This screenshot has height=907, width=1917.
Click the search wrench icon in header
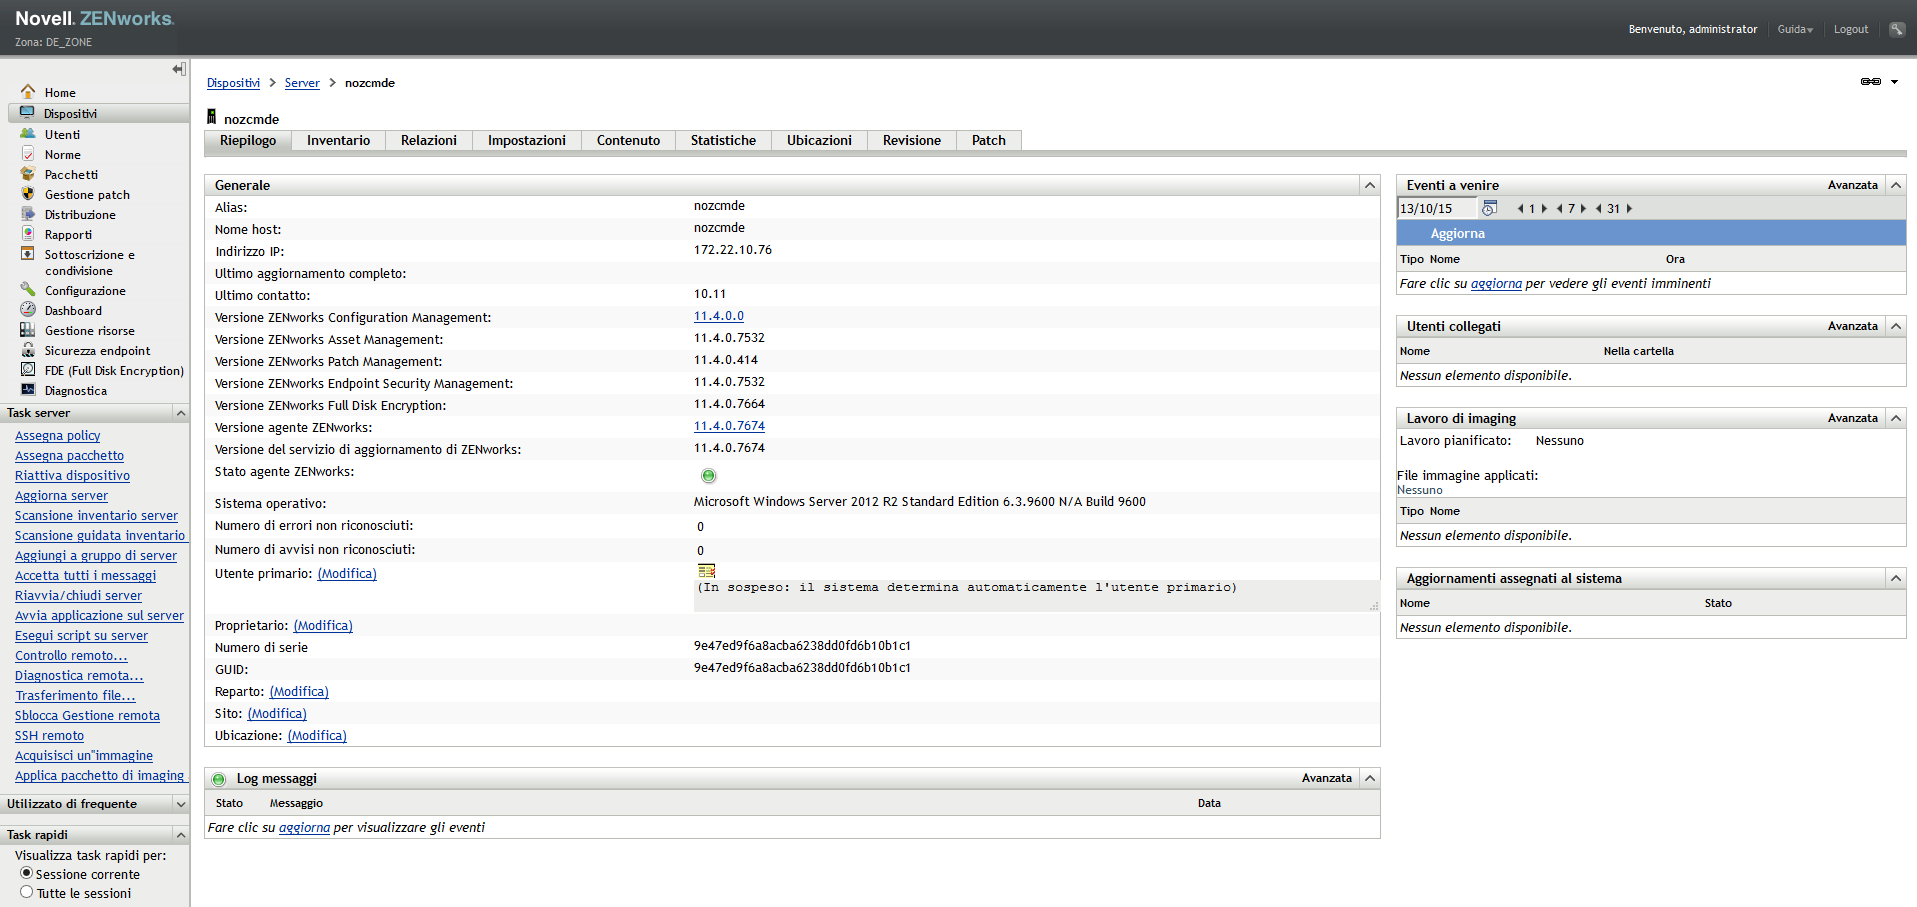click(1896, 29)
